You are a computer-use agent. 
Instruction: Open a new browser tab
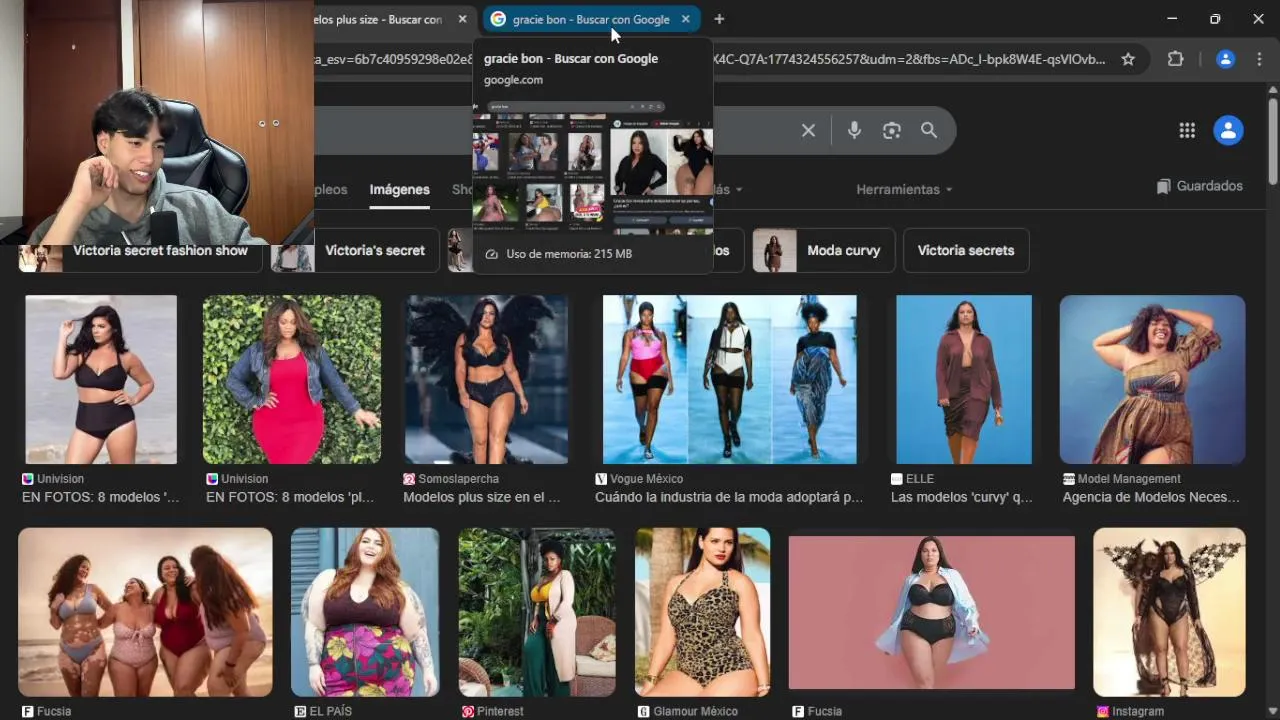[x=719, y=19]
